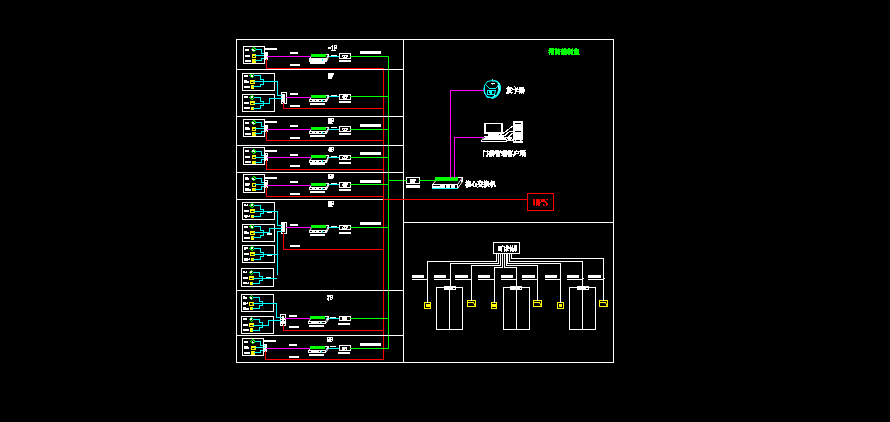The width and height of the screenshot is (890, 422).
Task: Click yellow icon left of the middle door
Action: [x=494, y=305]
